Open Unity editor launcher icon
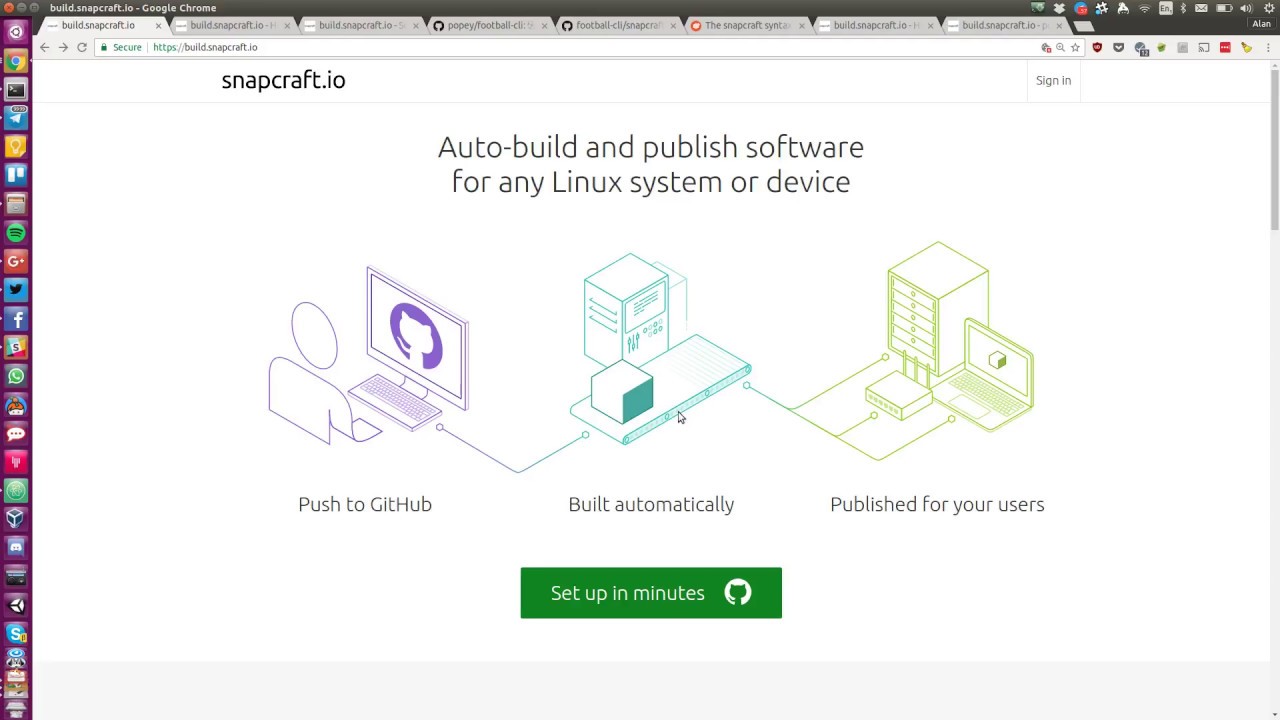Image resolution: width=1280 pixels, height=720 pixels. point(16,605)
